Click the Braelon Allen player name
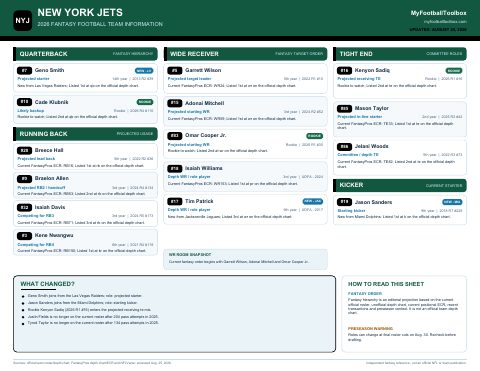 52,178
